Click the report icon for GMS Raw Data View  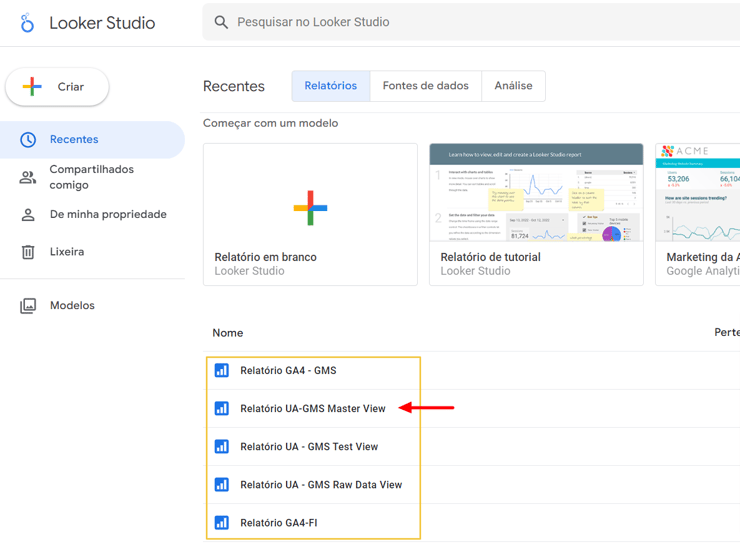222,485
